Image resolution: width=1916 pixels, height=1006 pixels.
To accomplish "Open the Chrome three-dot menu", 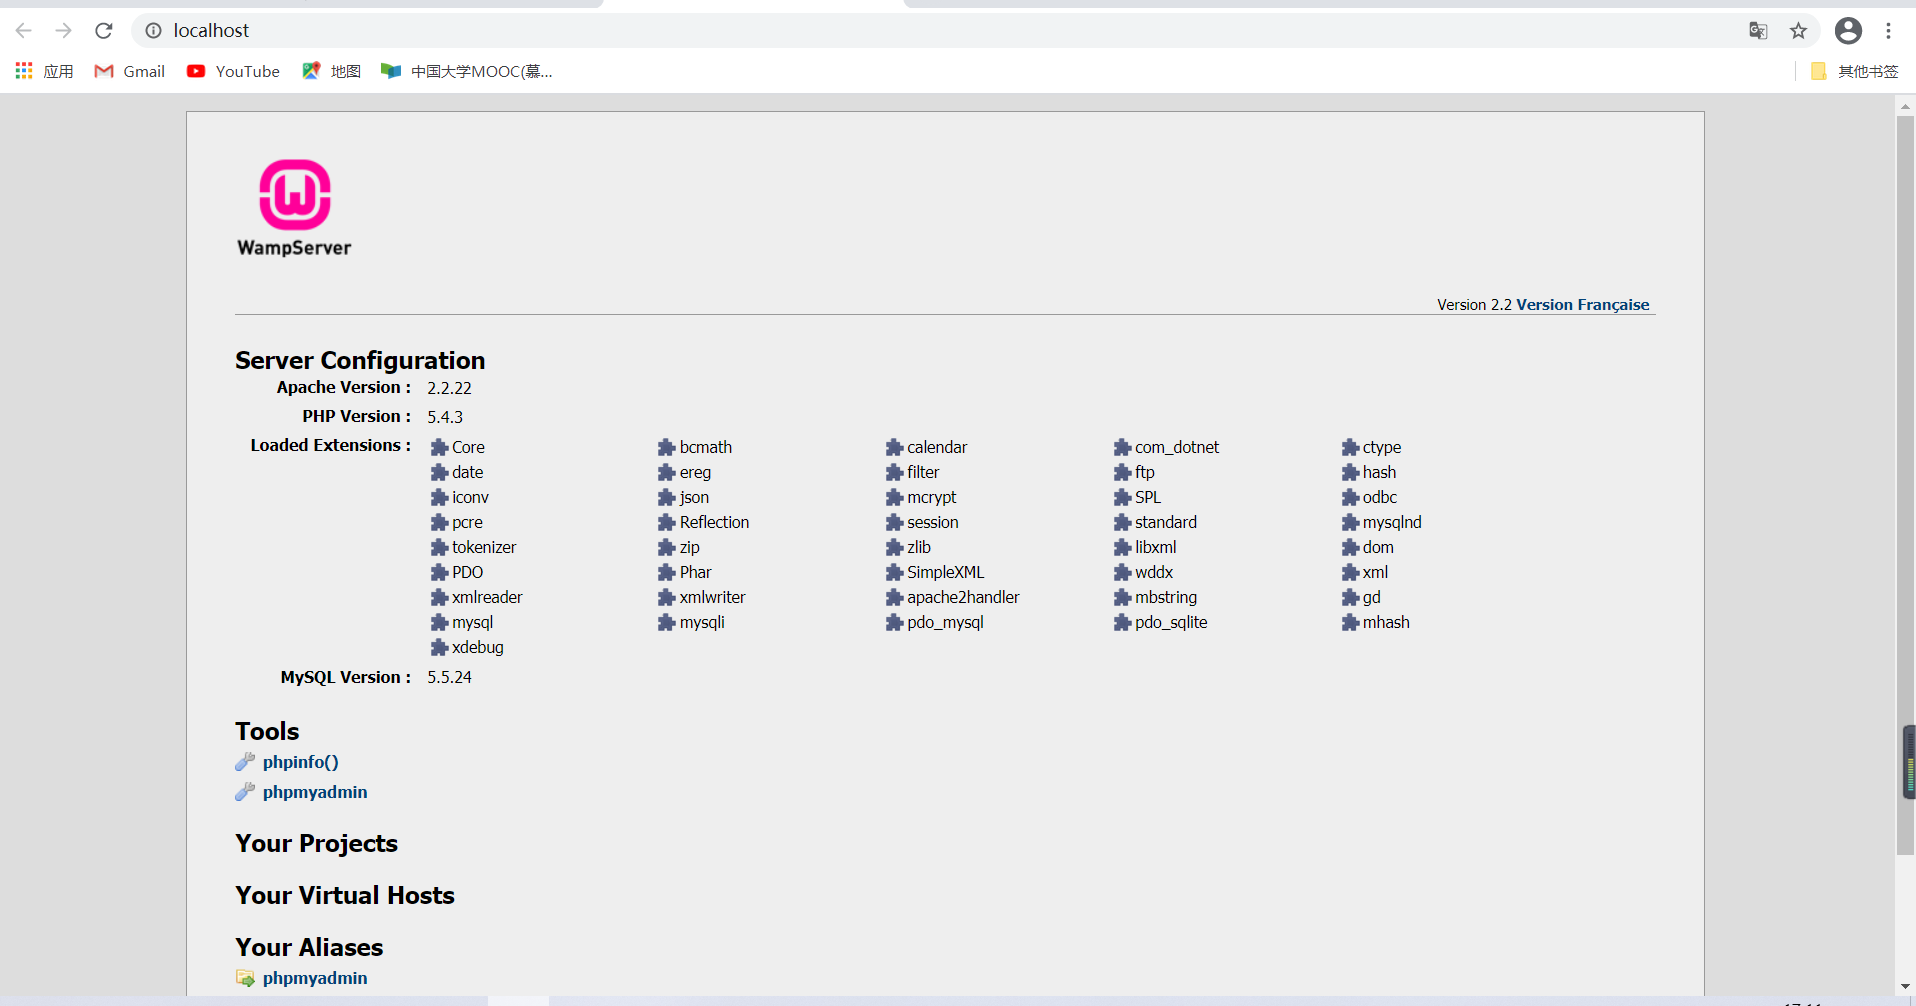I will [1888, 31].
